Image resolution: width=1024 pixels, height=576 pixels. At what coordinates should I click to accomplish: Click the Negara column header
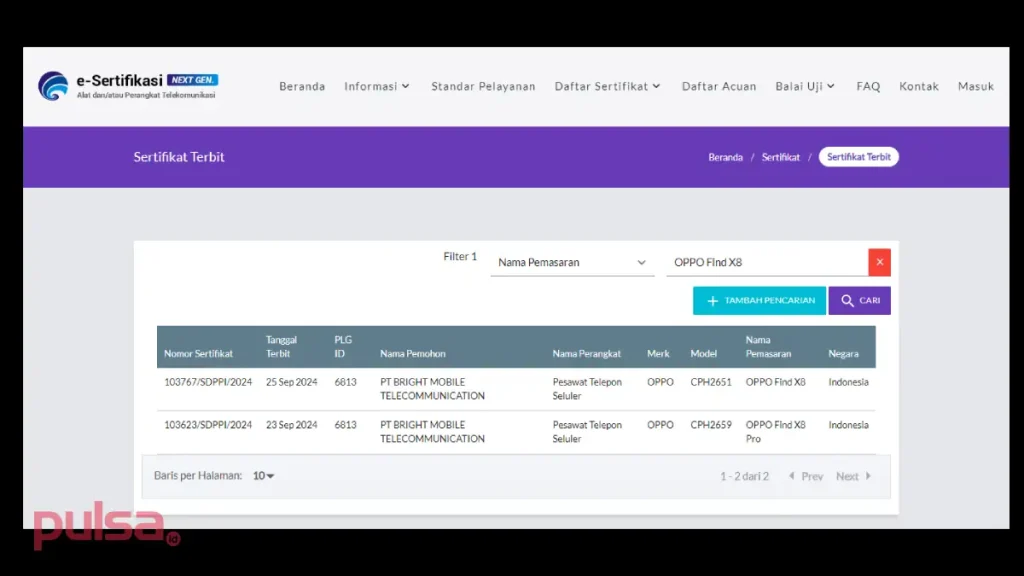(844, 353)
